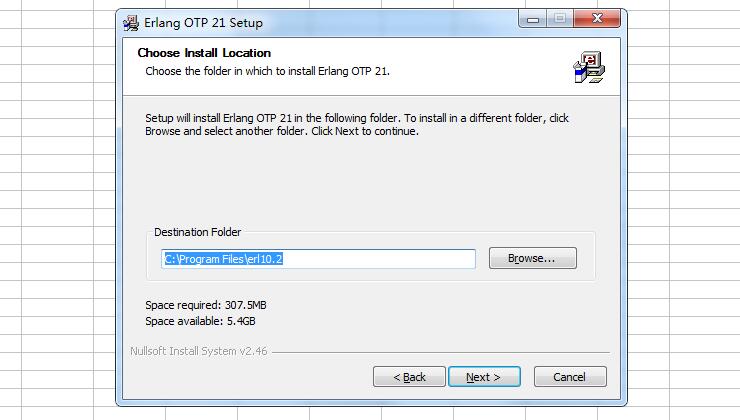Click the Setup will install Erlang paragraph
Image resolution: width=740 pixels, height=420 pixels.
pos(357,125)
